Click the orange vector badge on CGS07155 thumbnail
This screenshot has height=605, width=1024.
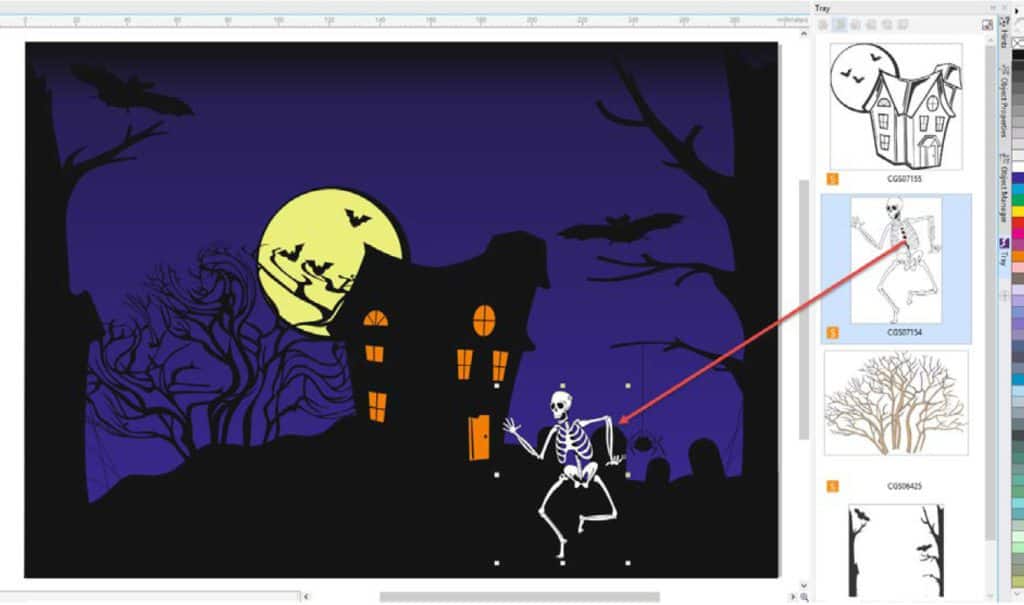pyautogui.click(x=832, y=179)
